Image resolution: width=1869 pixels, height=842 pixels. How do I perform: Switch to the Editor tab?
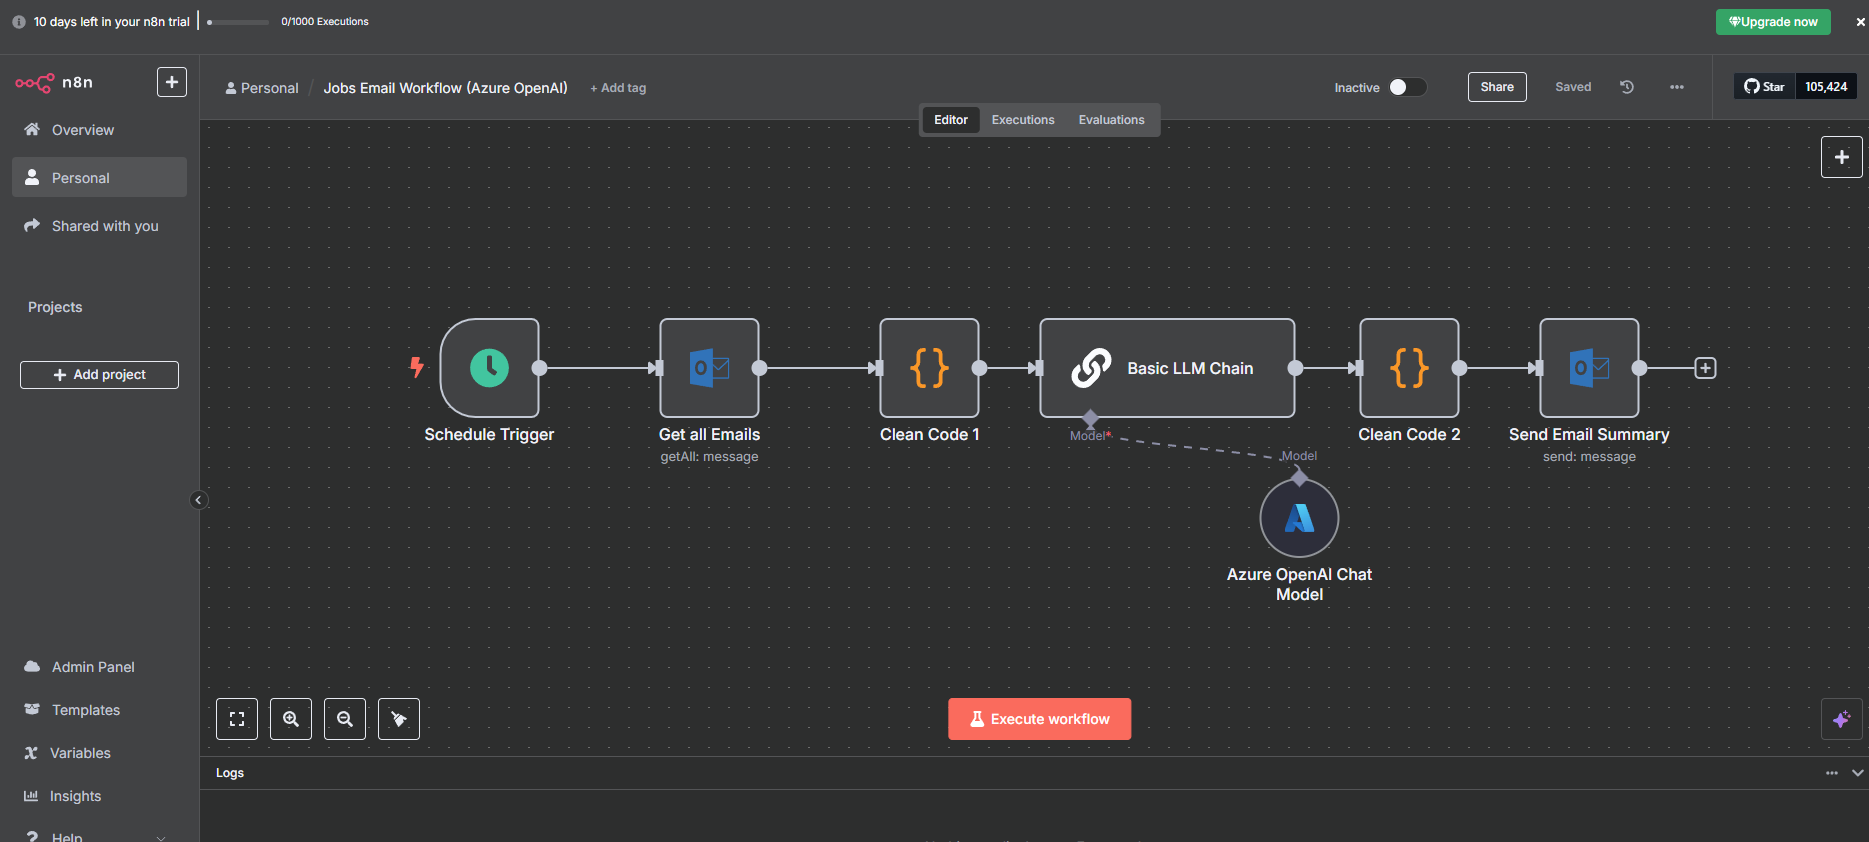tap(951, 120)
